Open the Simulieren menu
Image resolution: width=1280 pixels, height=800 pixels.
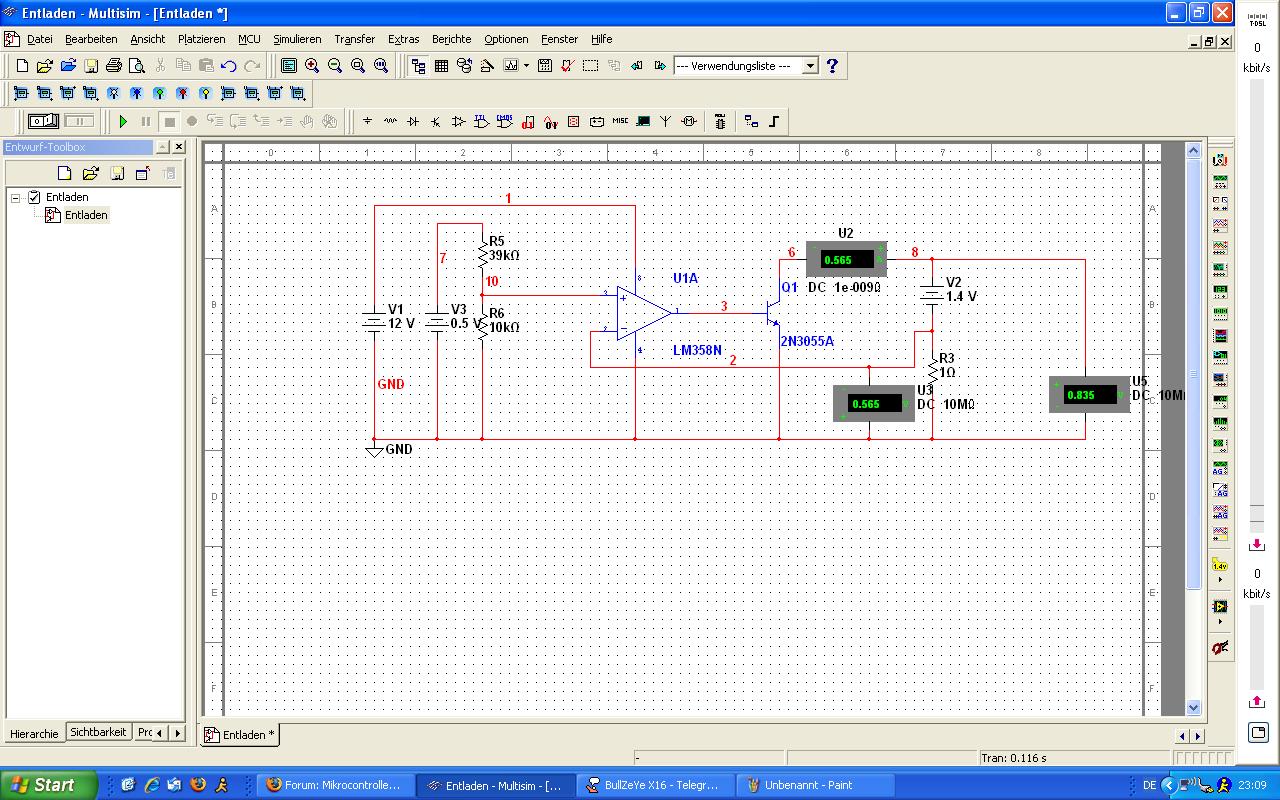click(x=297, y=39)
